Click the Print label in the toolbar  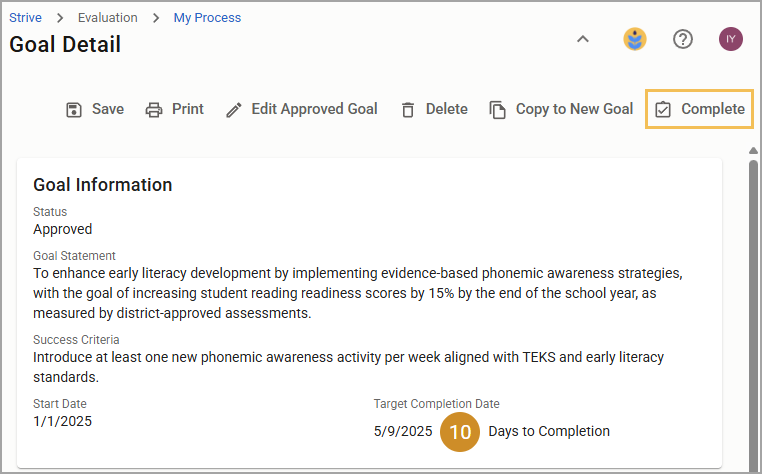point(188,109)
